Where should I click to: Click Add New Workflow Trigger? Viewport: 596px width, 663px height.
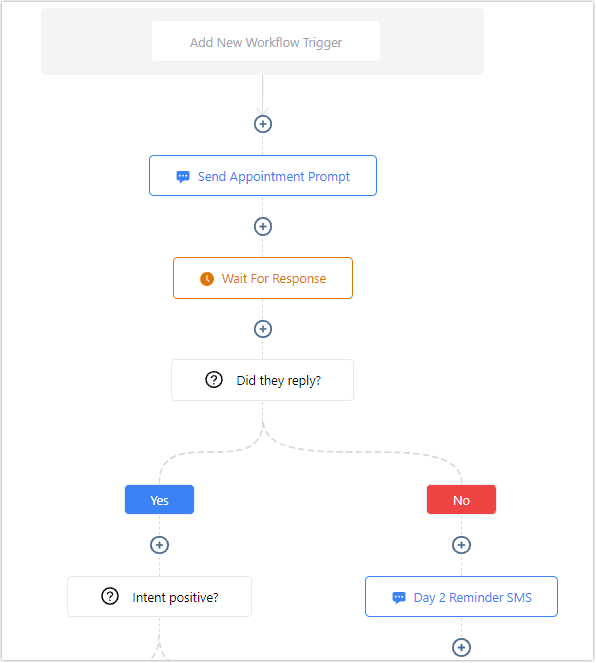tap(266, 42)
